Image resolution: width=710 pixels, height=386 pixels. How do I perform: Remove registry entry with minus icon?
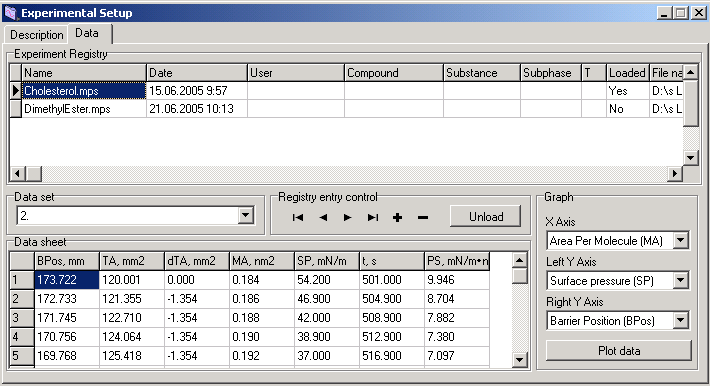coord(423,217)
